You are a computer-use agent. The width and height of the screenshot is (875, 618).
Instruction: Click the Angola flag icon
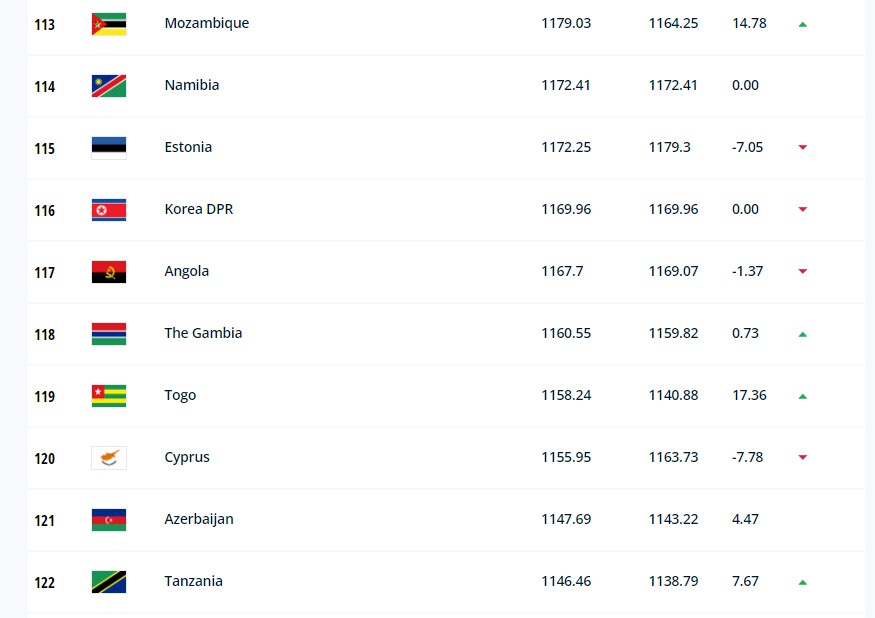click(109, 272)
